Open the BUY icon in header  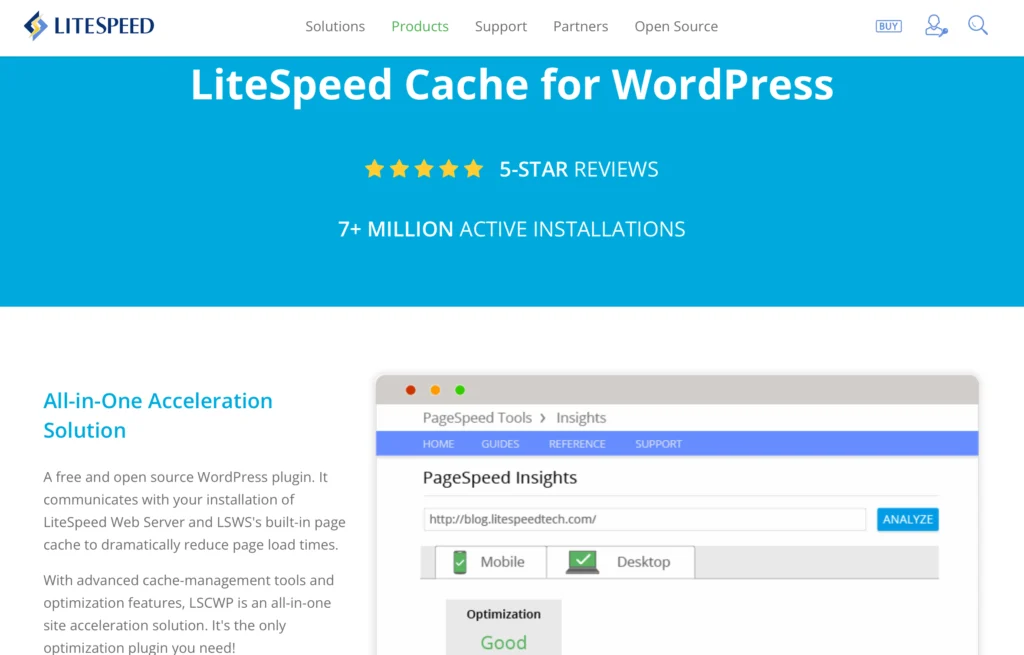[888, 26]
